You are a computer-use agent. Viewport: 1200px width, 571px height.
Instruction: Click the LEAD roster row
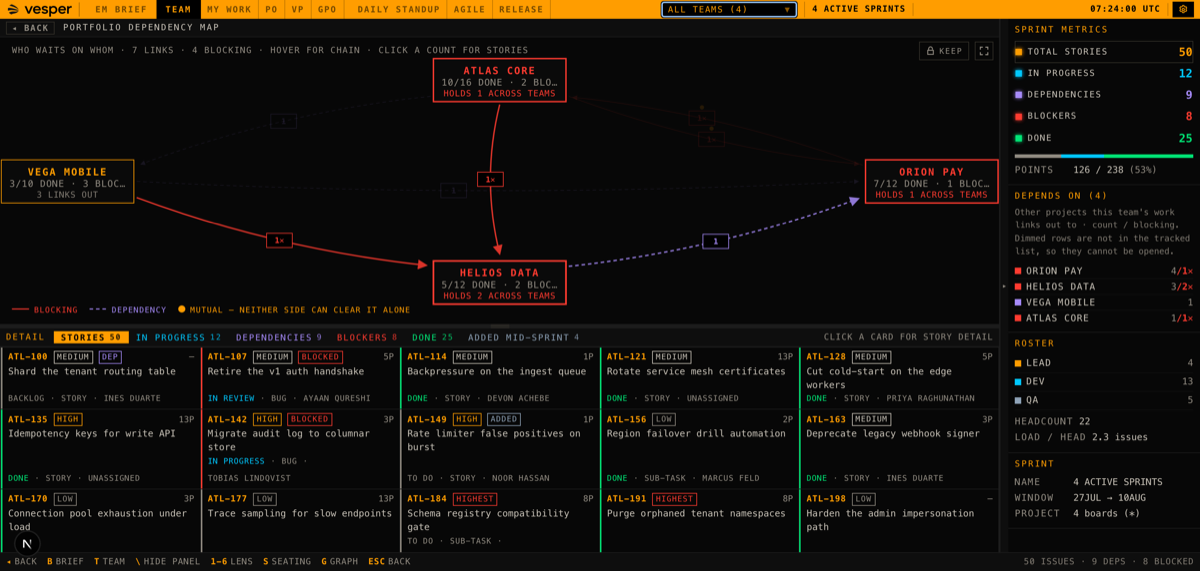coord(1103,363)
